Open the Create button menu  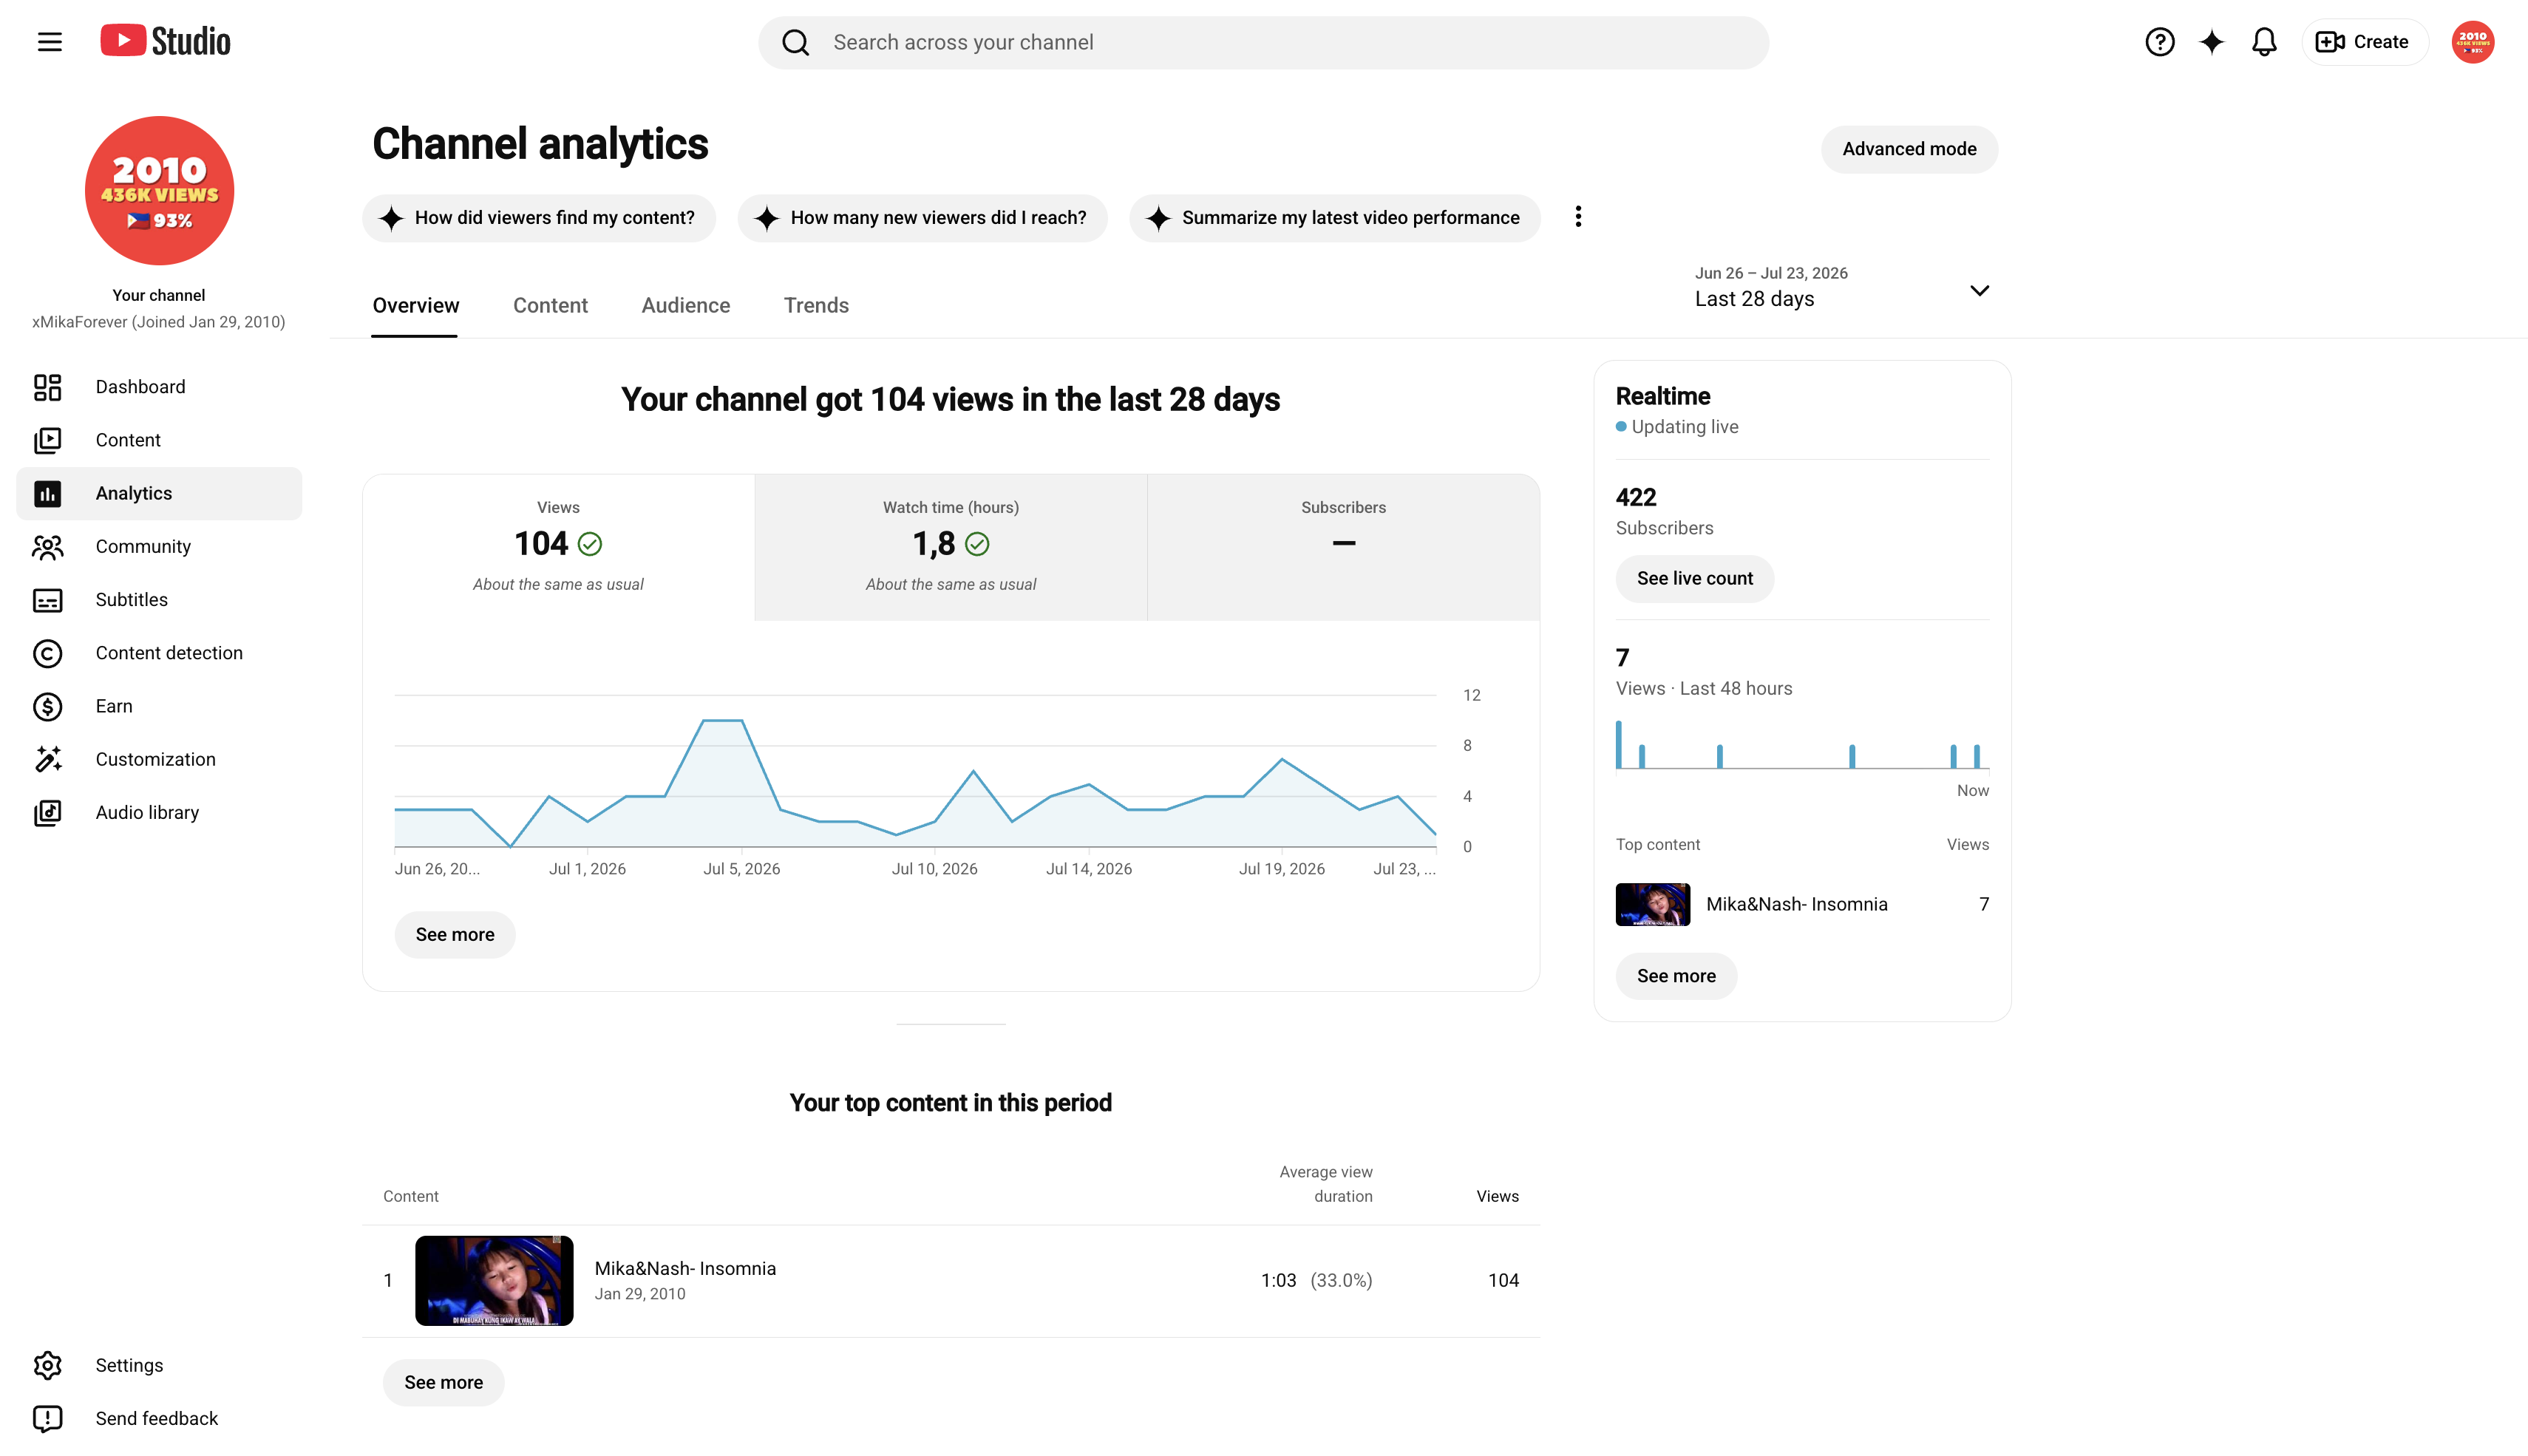tap(2363, 42)
